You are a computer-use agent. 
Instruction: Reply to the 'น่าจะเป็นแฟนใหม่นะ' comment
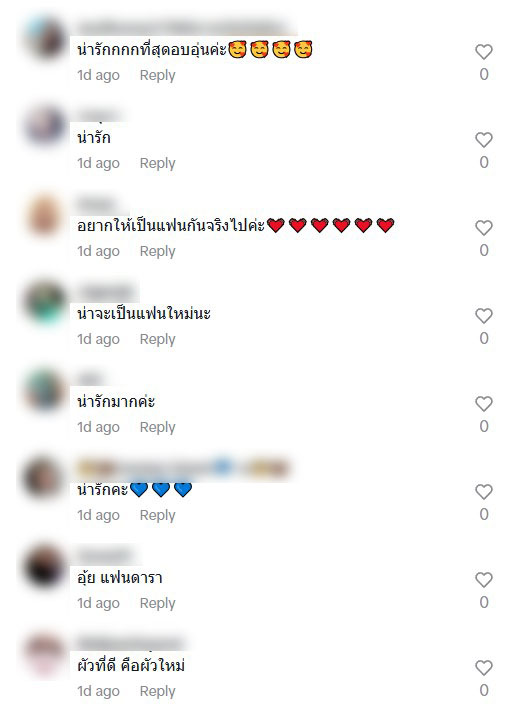[x=157, y=339]
